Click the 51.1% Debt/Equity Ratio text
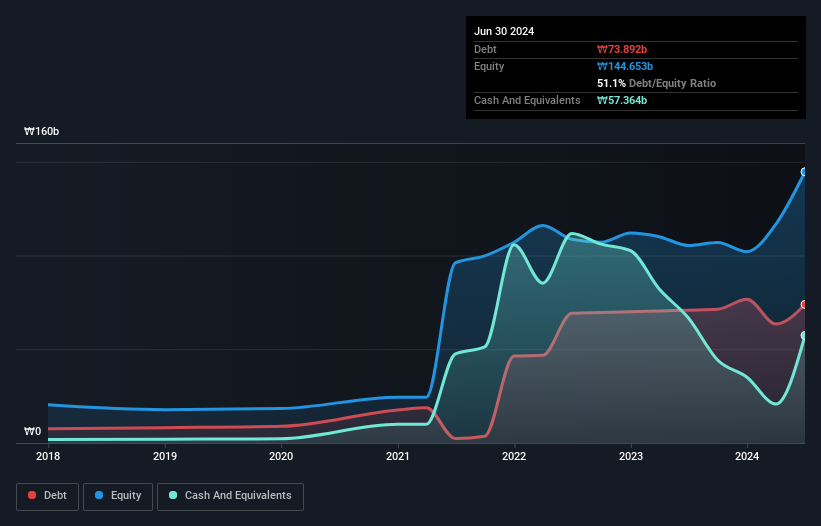Screen dimensions: 821x526 (x=657, y=83)
